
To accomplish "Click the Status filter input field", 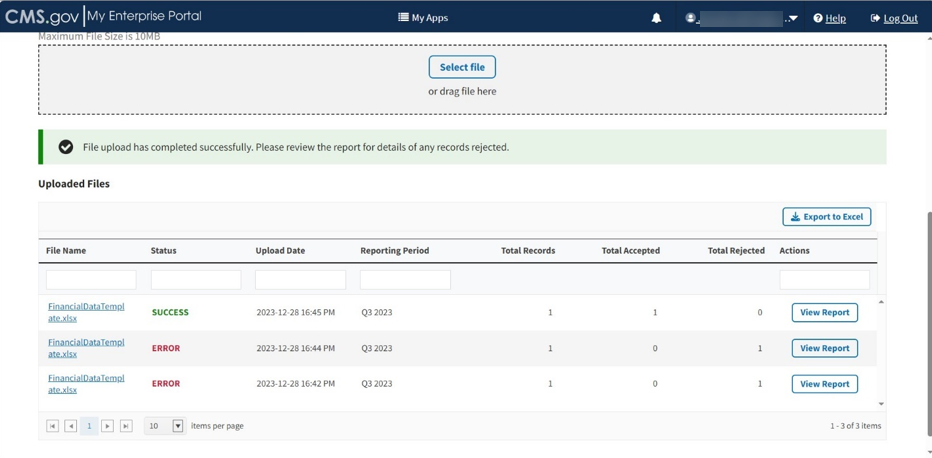I will pyautogui.click(x=195, y=280).
